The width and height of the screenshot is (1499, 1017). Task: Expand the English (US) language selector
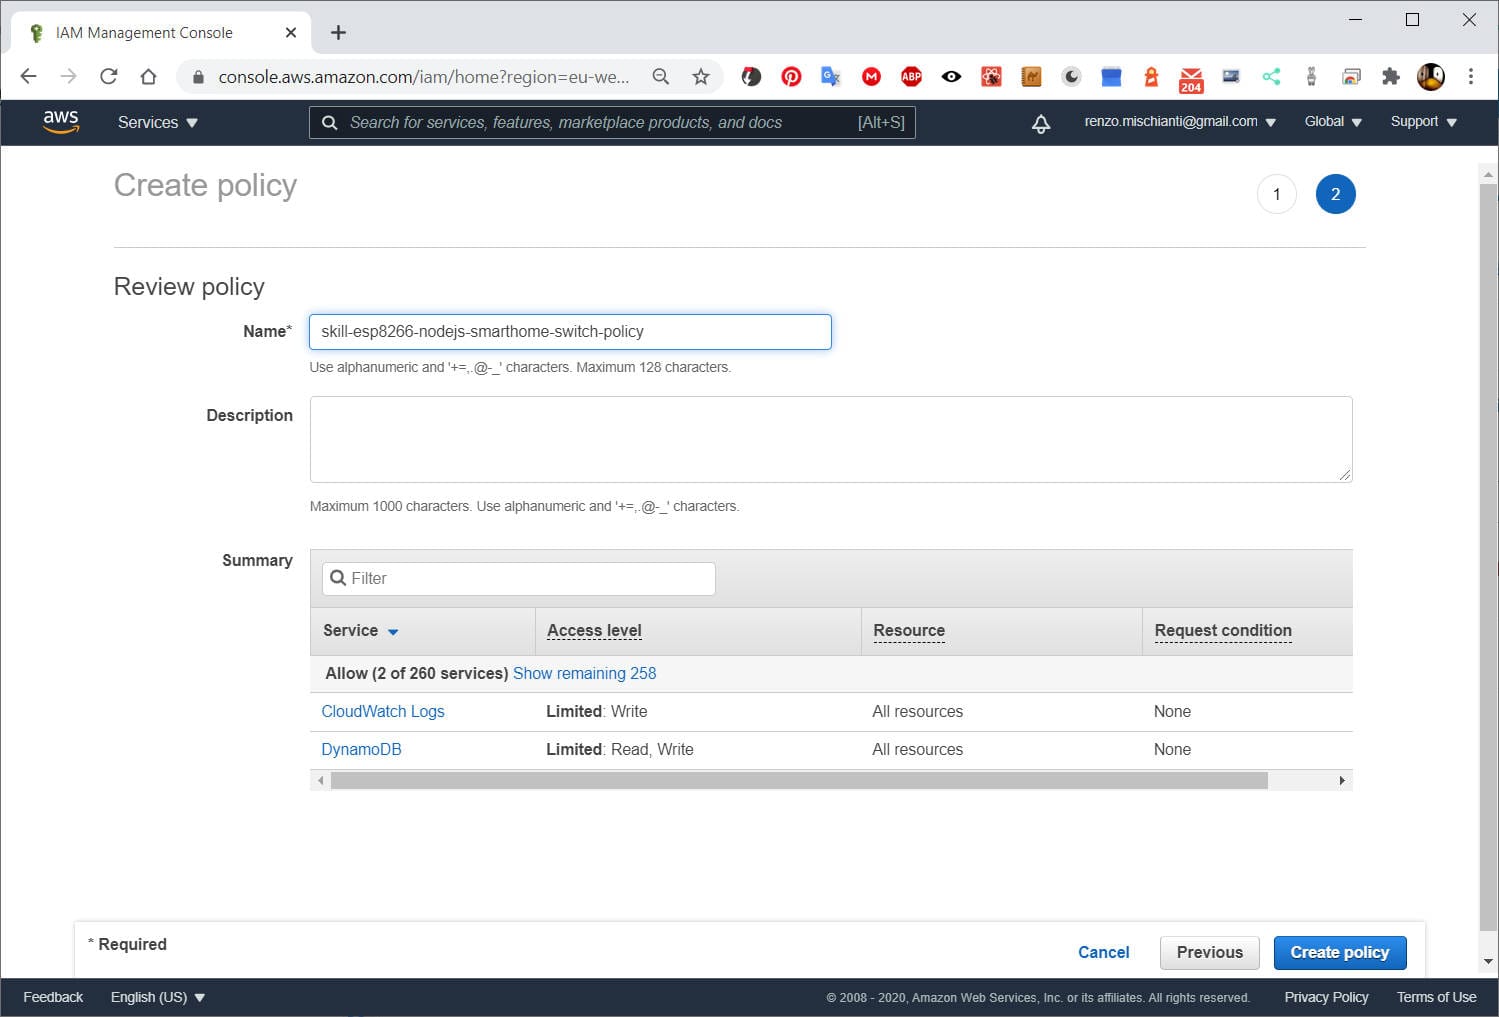click(x=157, y=996)
